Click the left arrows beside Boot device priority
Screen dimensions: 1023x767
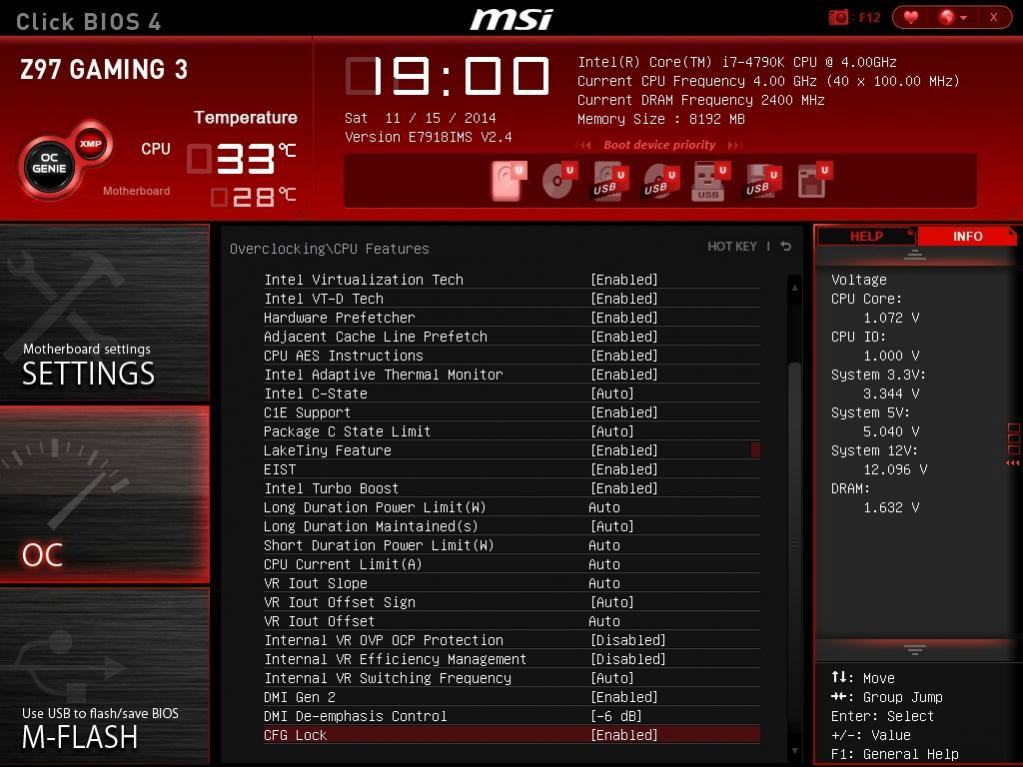(584, 145)
